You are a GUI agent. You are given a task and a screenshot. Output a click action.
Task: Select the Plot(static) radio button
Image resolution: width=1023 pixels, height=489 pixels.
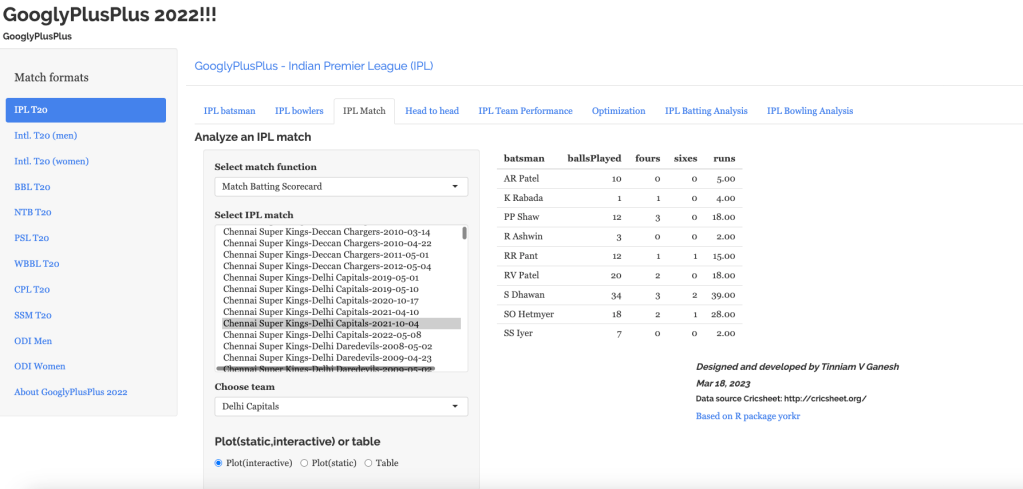pos(305,463)
